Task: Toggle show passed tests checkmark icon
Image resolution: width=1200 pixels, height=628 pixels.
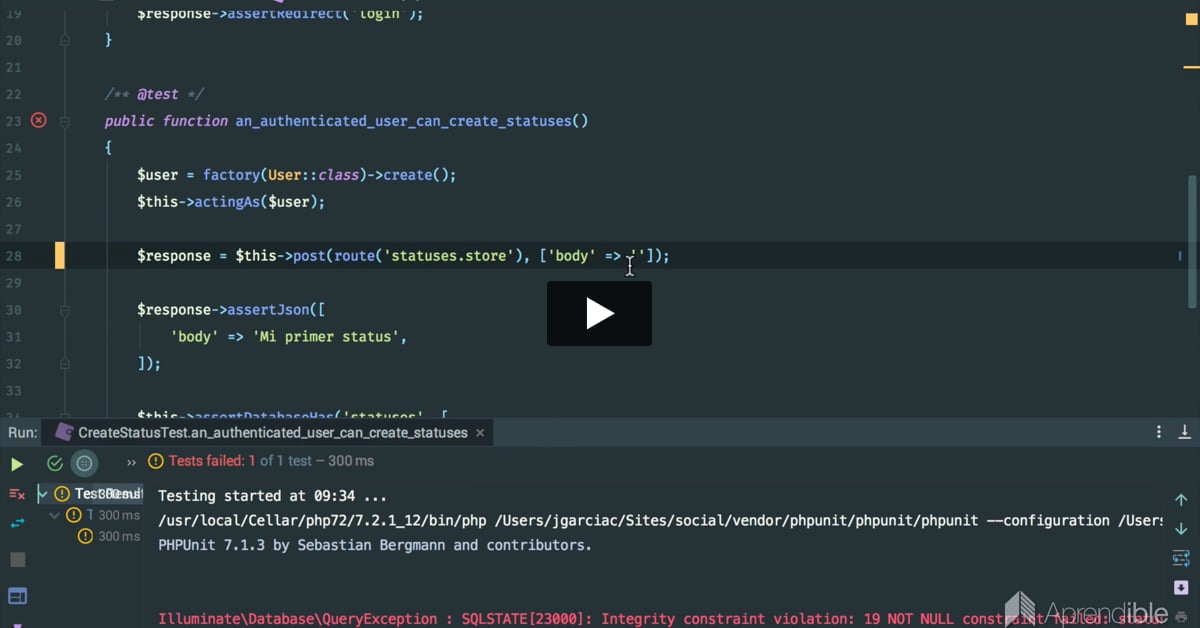Action: [x=55, y=463]
